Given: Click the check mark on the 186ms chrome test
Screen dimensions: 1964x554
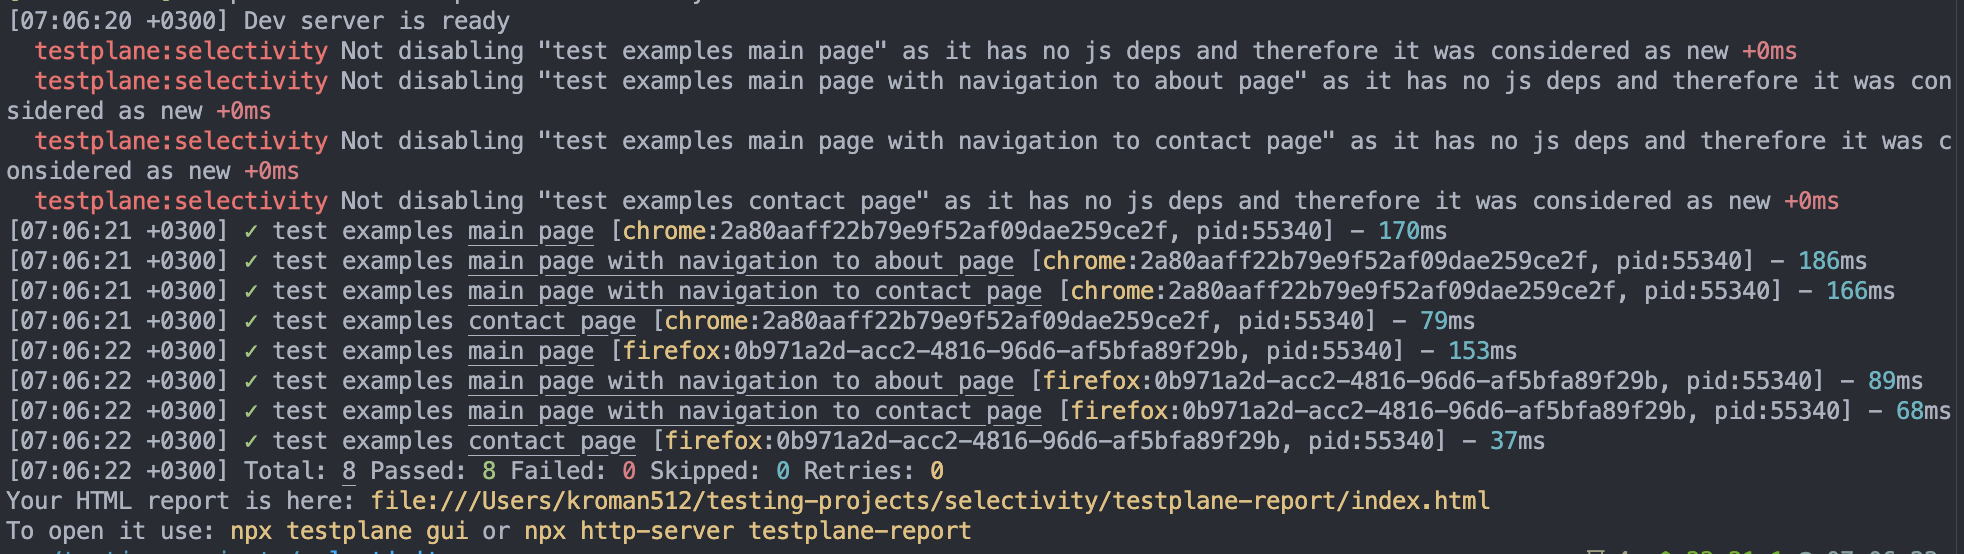Looking at the screenshot, I should click(x=251, y=262).
